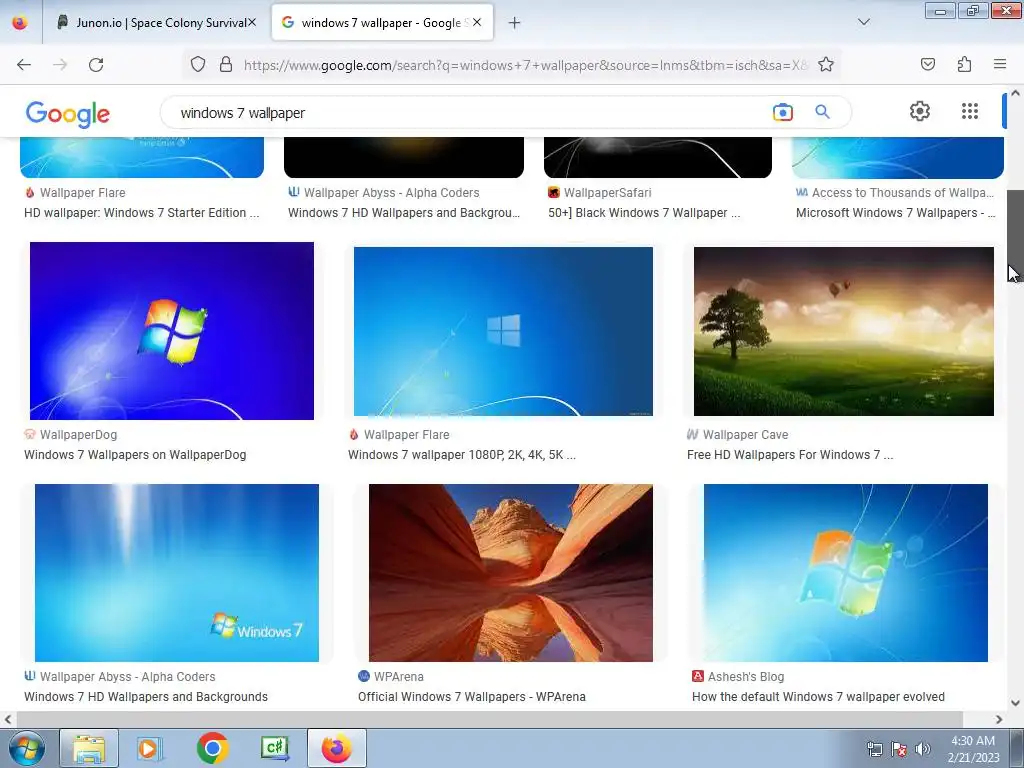
Task: Click the WPArena source label
Action: [x=398, y=677]
